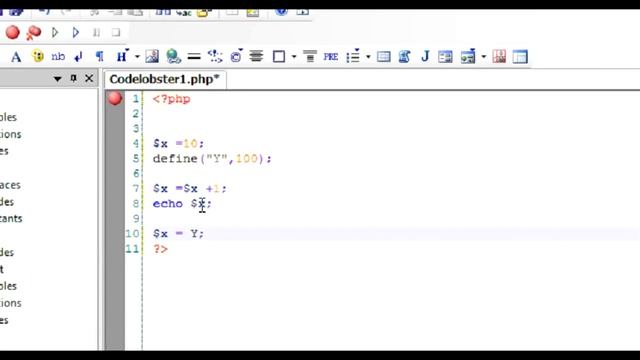Click the '$x =10;' code line
Screen dimensions: 640x360
[178, 144]
